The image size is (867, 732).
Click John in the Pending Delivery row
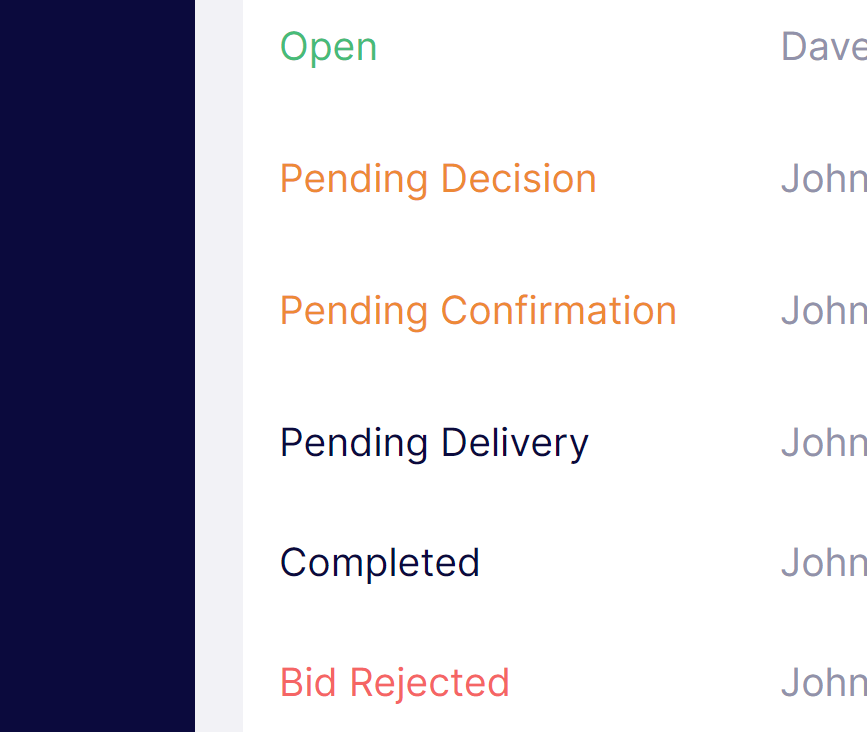coord(824,443)
